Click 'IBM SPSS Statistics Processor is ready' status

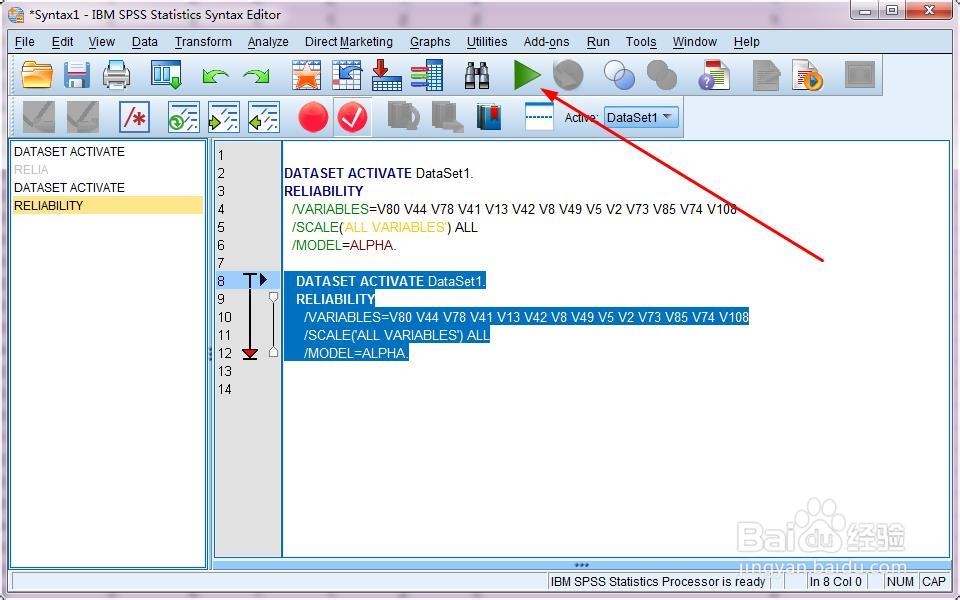tap(658, 582)
